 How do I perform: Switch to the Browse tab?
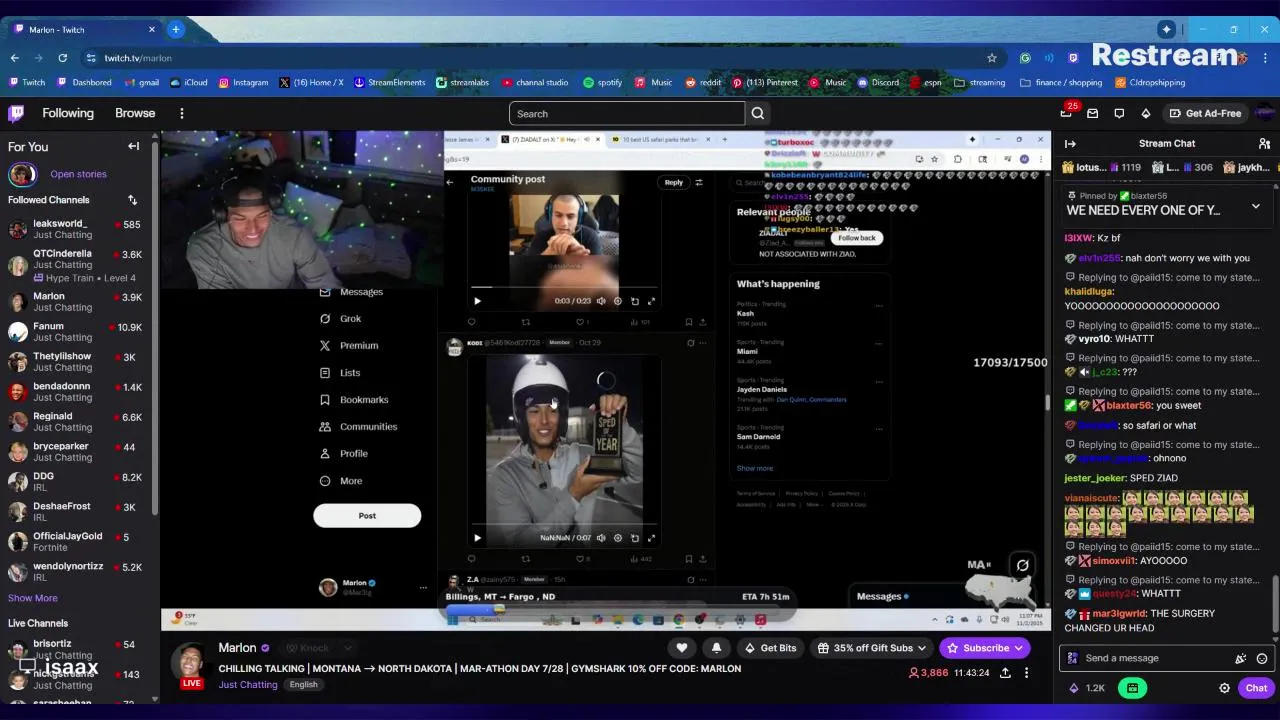(x=135, y=113)
